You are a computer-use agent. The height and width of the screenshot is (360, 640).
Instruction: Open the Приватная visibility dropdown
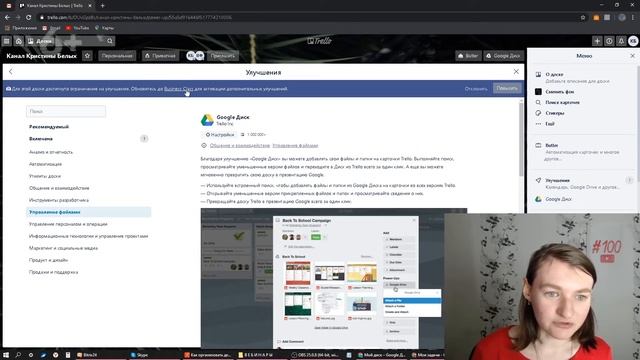(160, 56)
